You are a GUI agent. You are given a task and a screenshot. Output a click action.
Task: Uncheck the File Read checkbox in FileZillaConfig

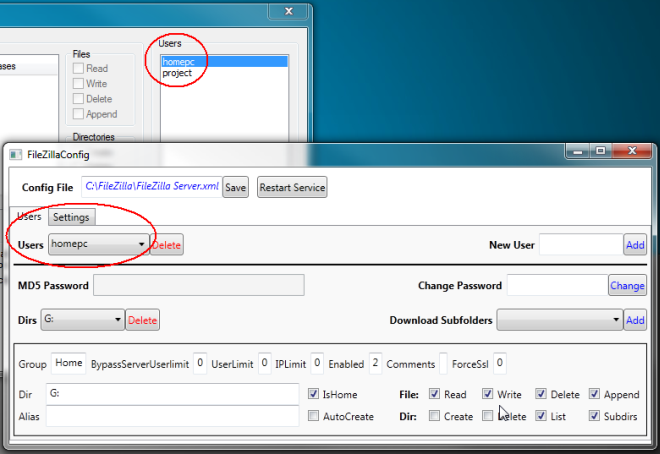tap(434, 394)
